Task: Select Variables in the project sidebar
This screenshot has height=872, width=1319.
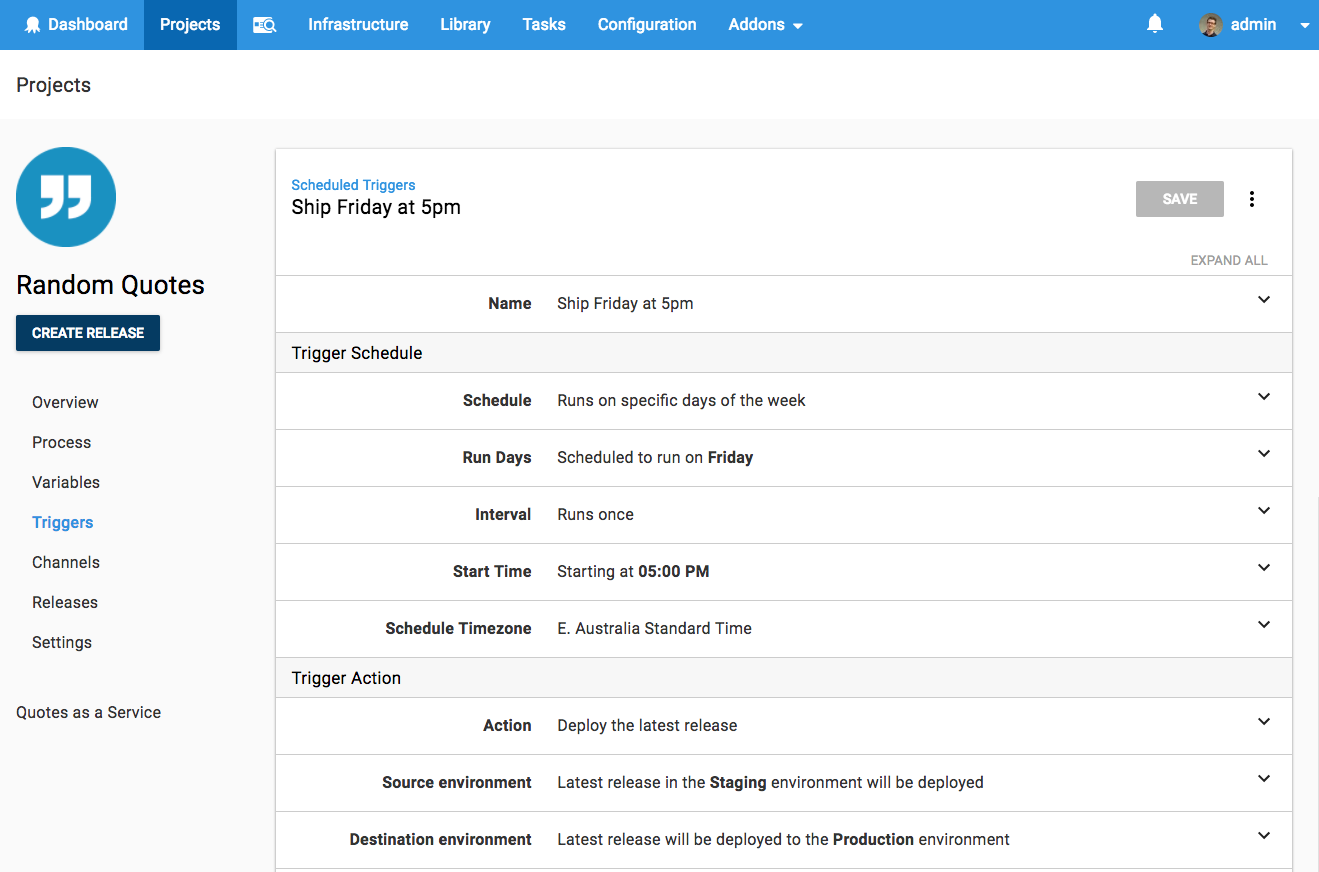Action: pyautogui.click(x=65, y=482)
